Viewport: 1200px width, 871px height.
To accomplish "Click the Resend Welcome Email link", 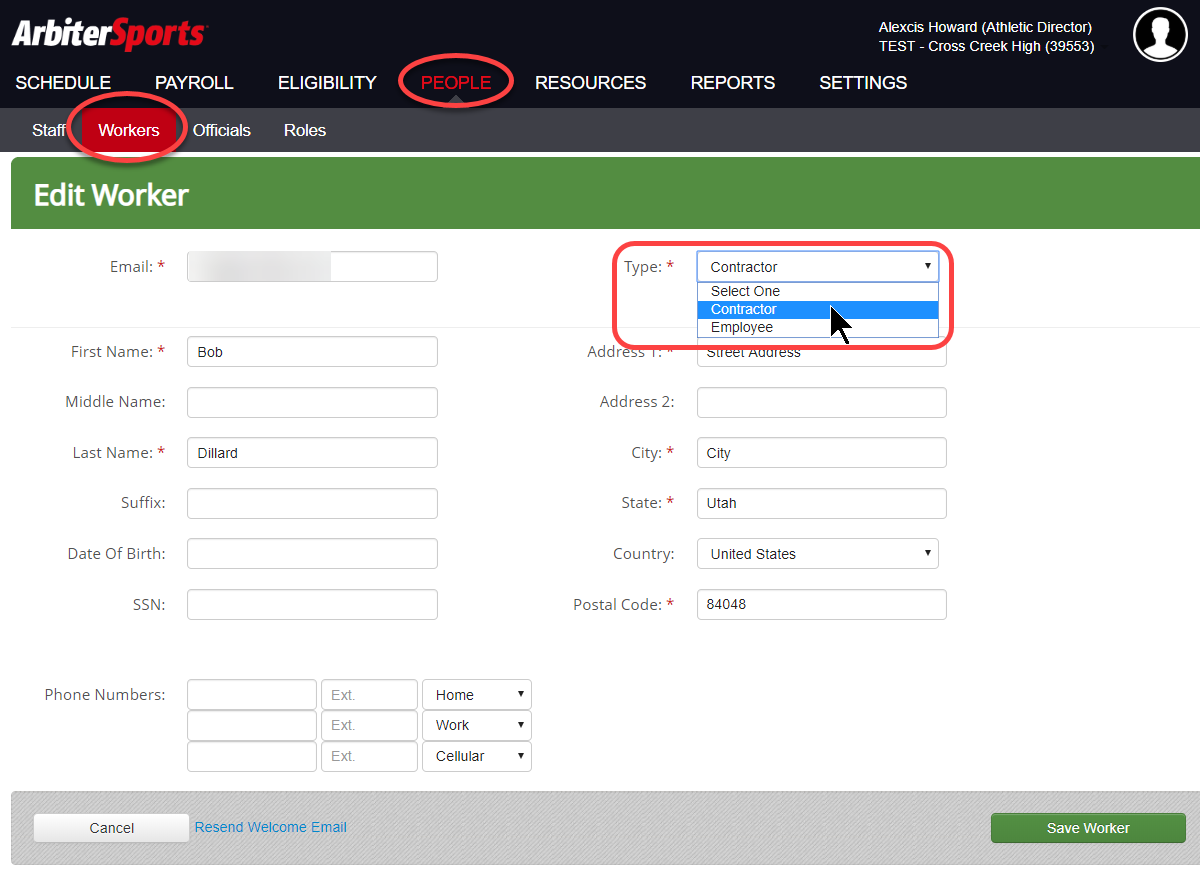I will point(270,827).
